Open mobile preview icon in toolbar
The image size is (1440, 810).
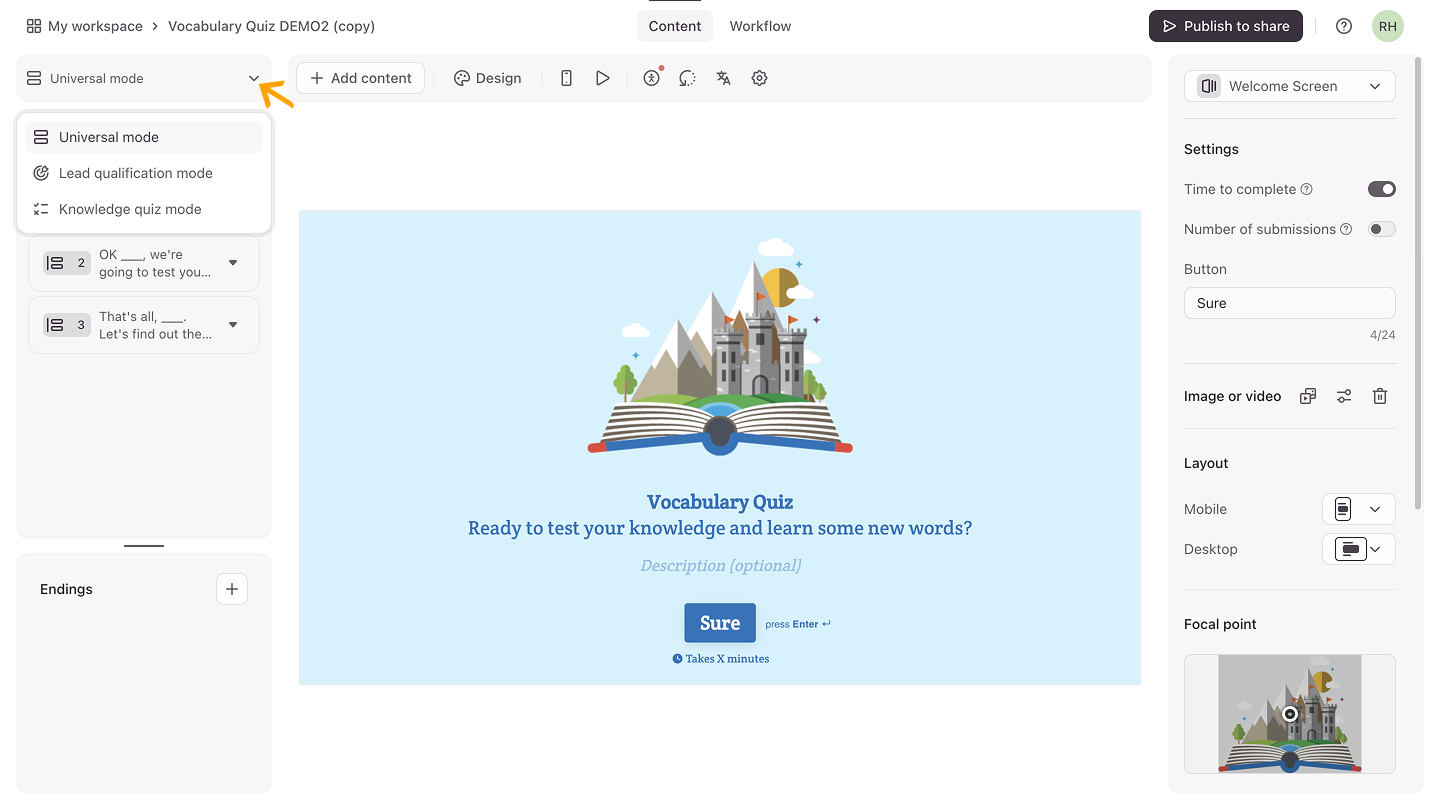[x=566, y=78]
